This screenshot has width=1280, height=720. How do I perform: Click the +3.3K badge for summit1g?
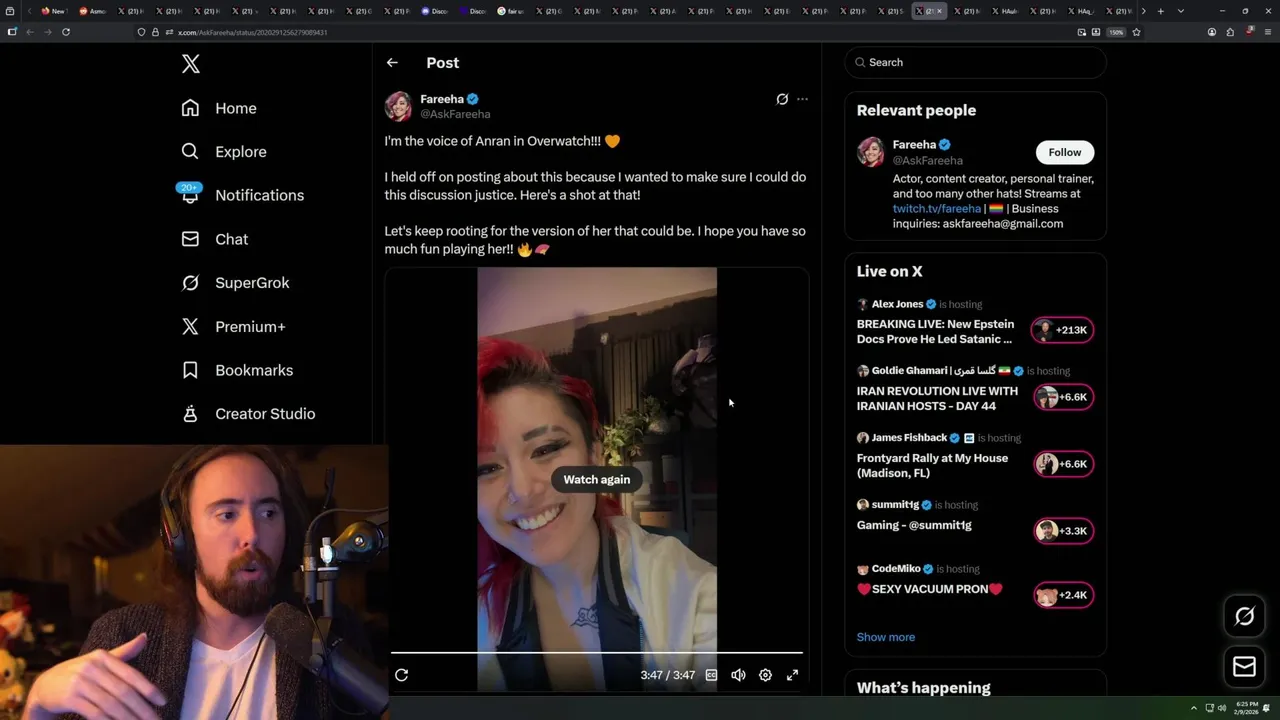1063,531
